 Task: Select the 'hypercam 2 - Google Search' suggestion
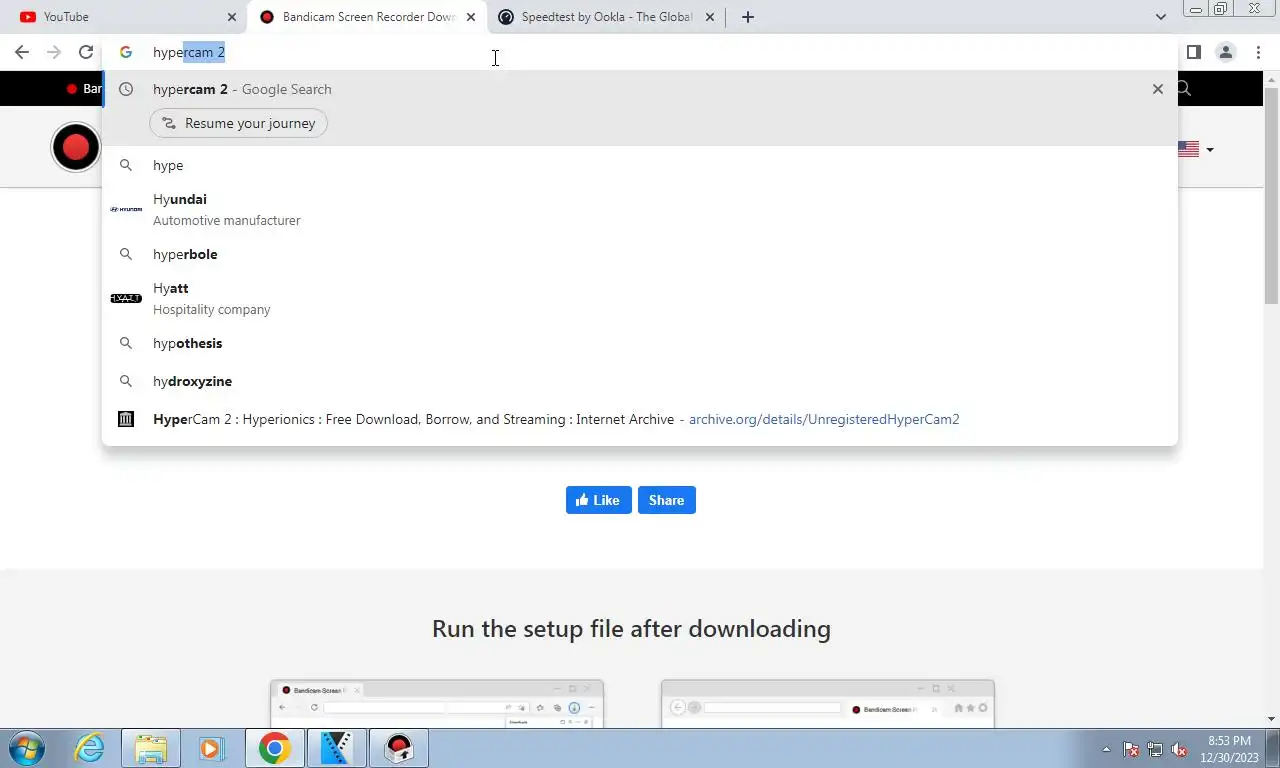(640, 89)
